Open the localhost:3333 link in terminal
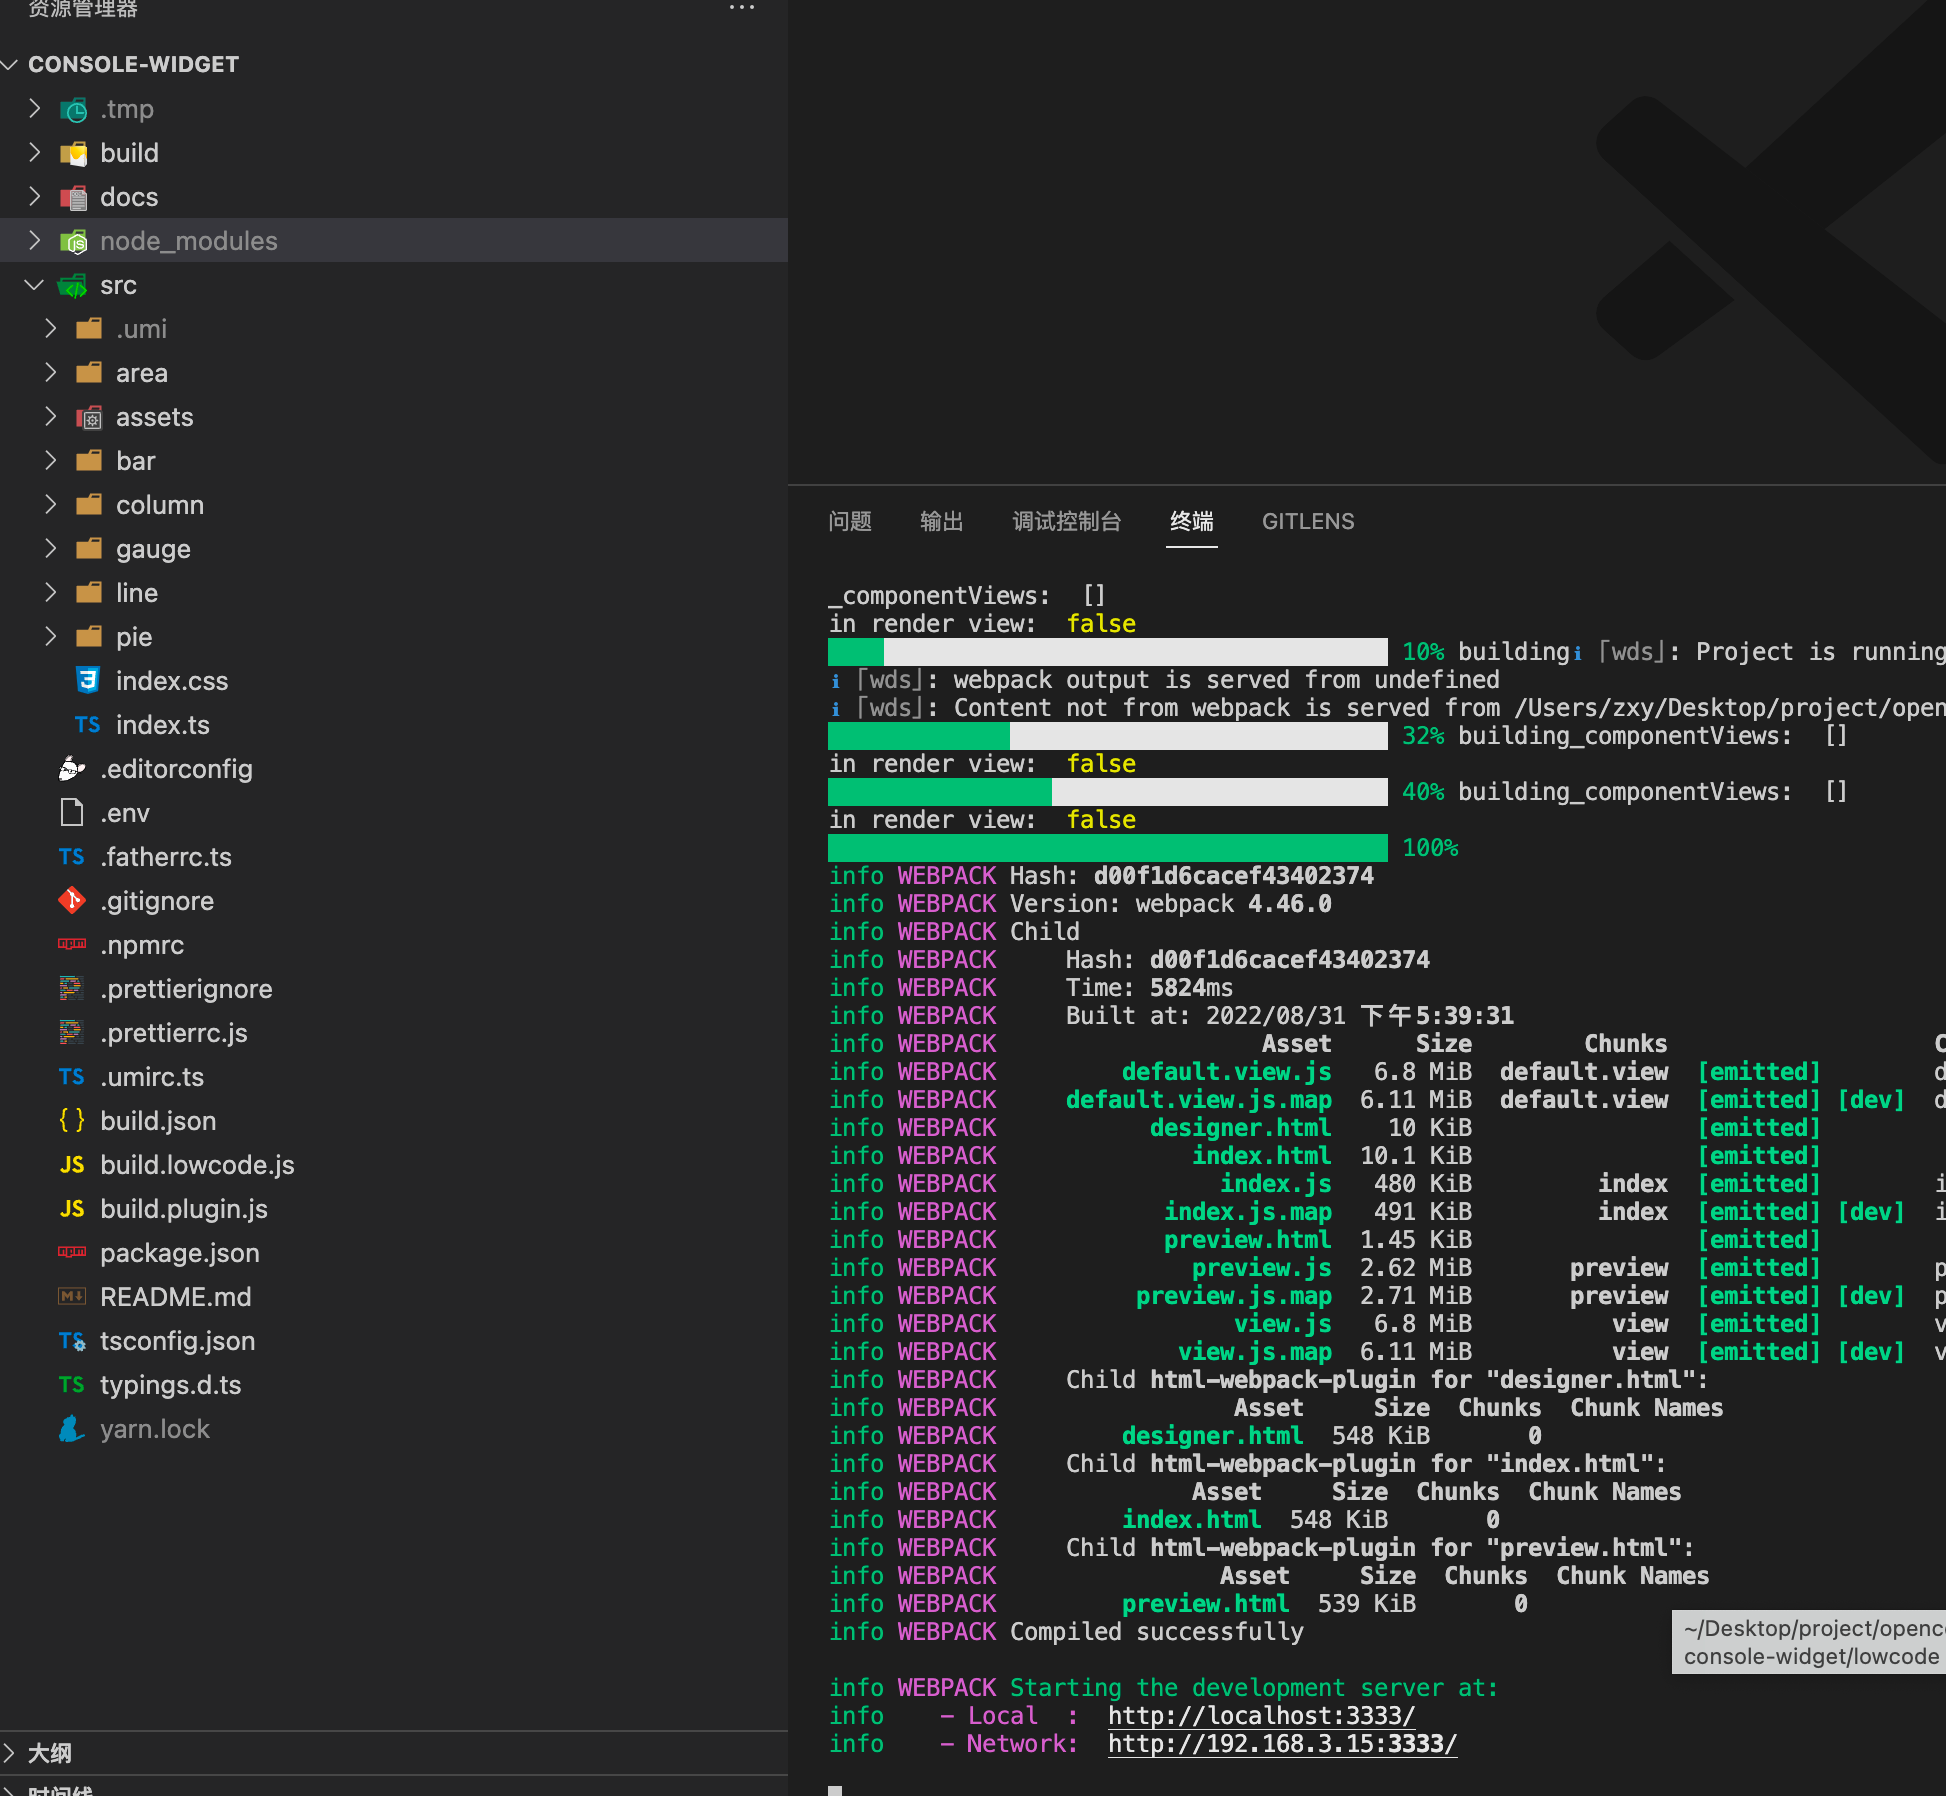Viewport: 1946px width, 1796px height. (x=1261, y=1716)
